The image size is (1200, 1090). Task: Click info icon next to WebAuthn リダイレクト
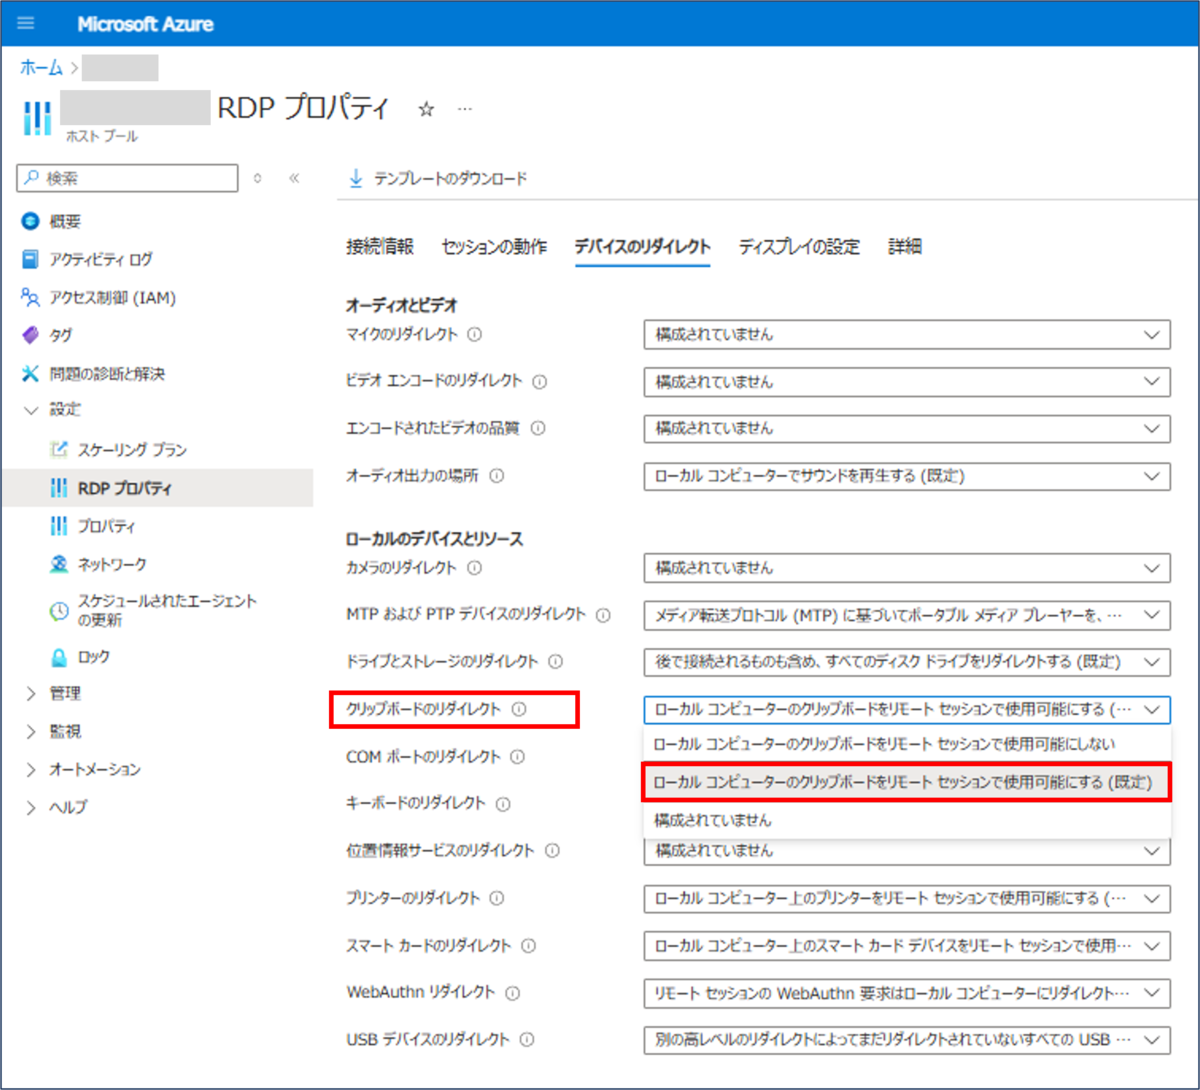click(513, 993)
